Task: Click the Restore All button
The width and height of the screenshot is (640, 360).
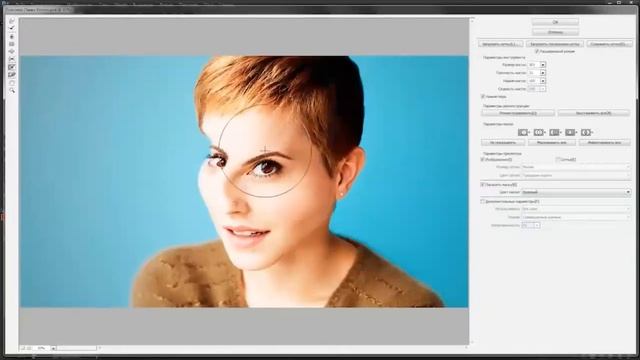Action: point(593,113)
